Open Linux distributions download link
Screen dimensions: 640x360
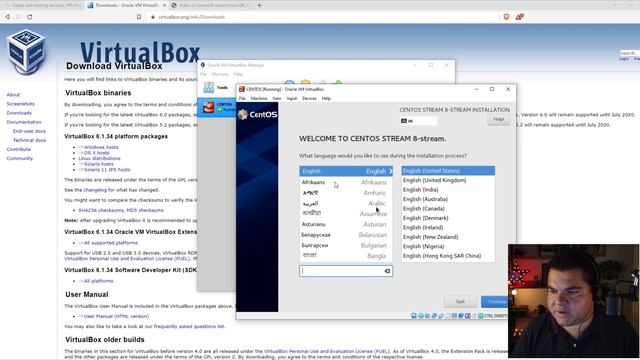click(x=99, y=158)
